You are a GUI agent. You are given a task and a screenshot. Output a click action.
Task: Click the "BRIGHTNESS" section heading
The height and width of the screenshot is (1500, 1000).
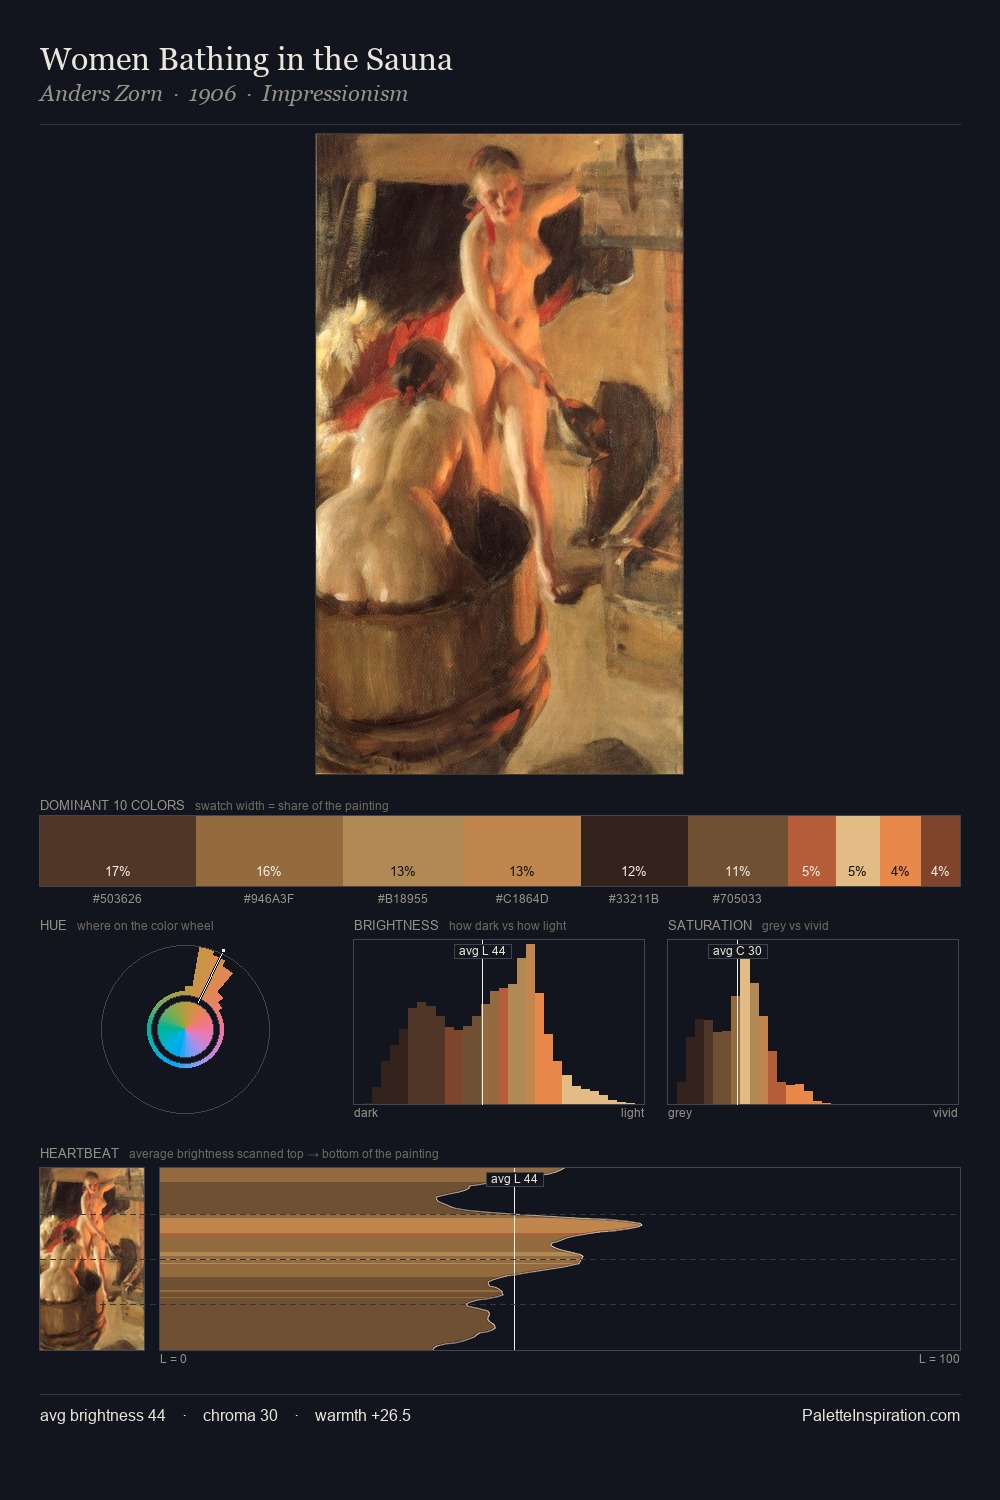396,925
